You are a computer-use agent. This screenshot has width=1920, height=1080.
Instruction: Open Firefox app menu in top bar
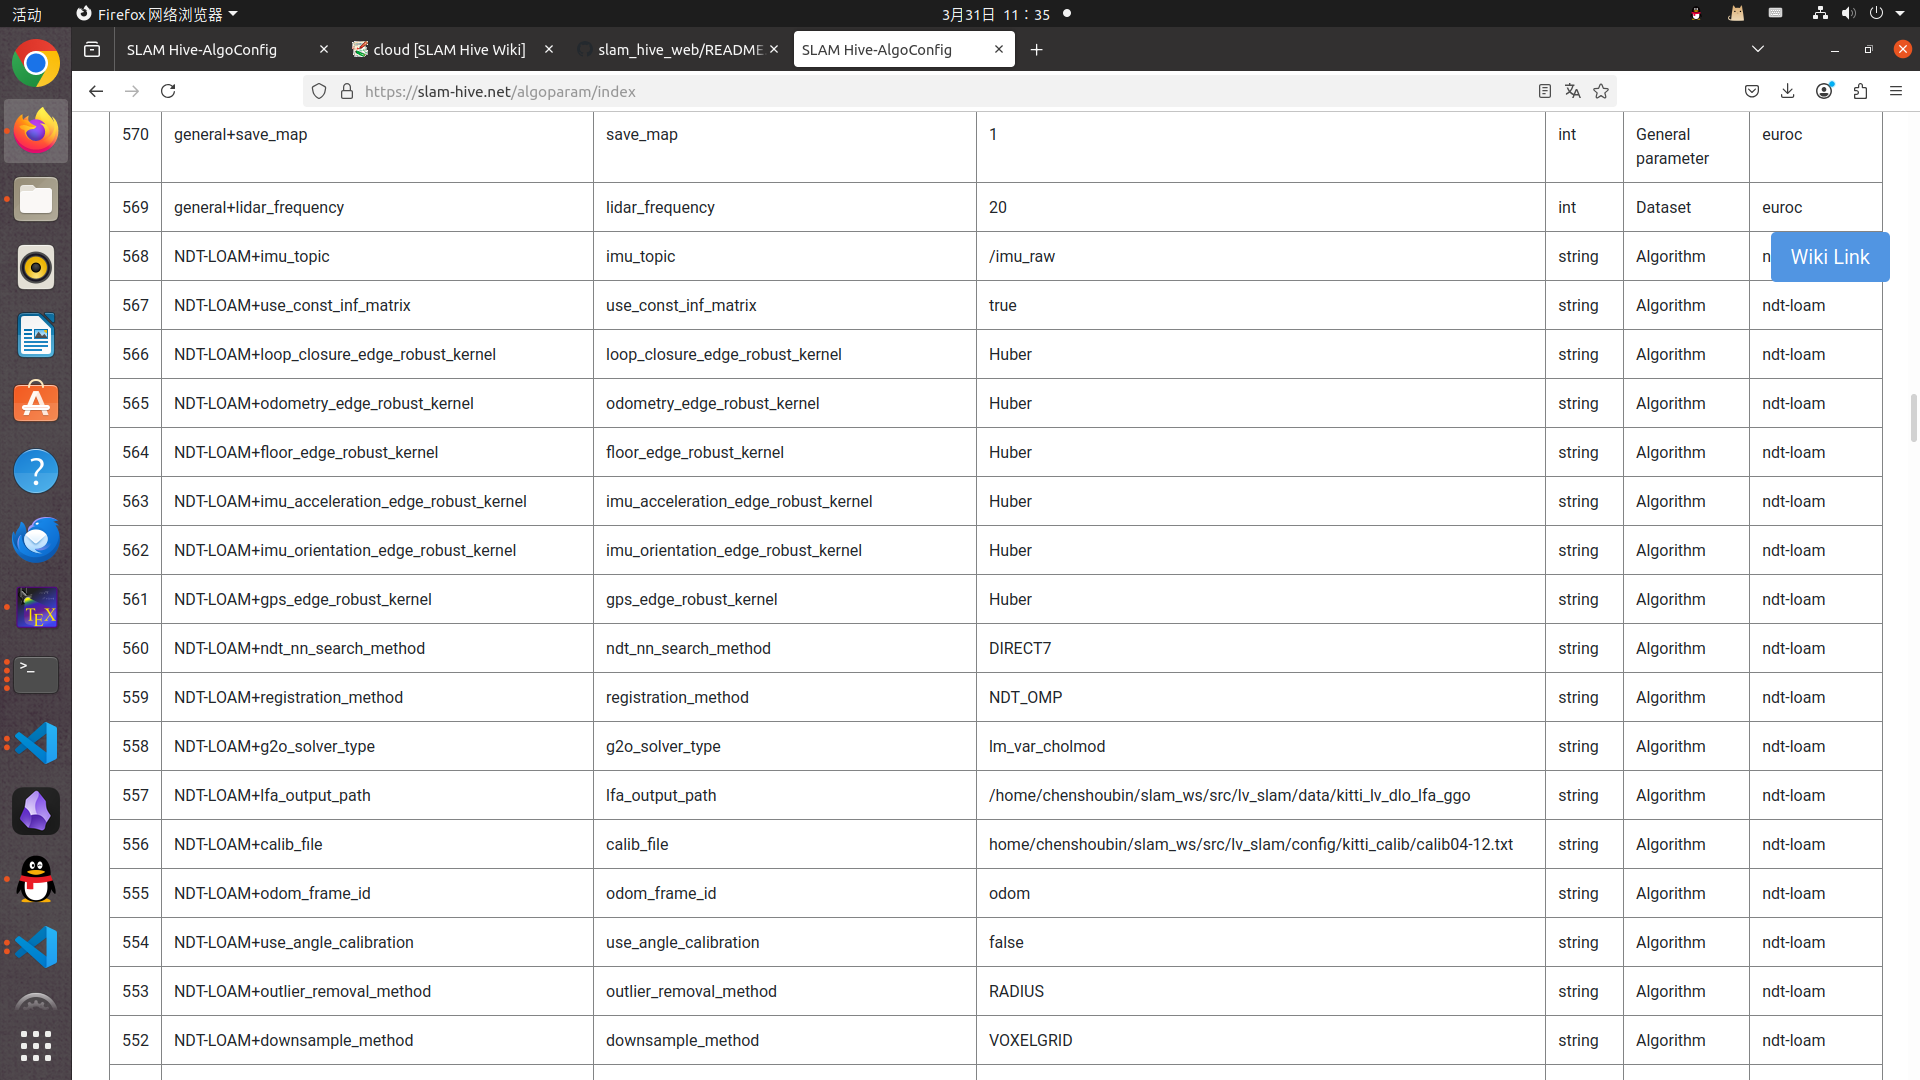pos(157,14)
